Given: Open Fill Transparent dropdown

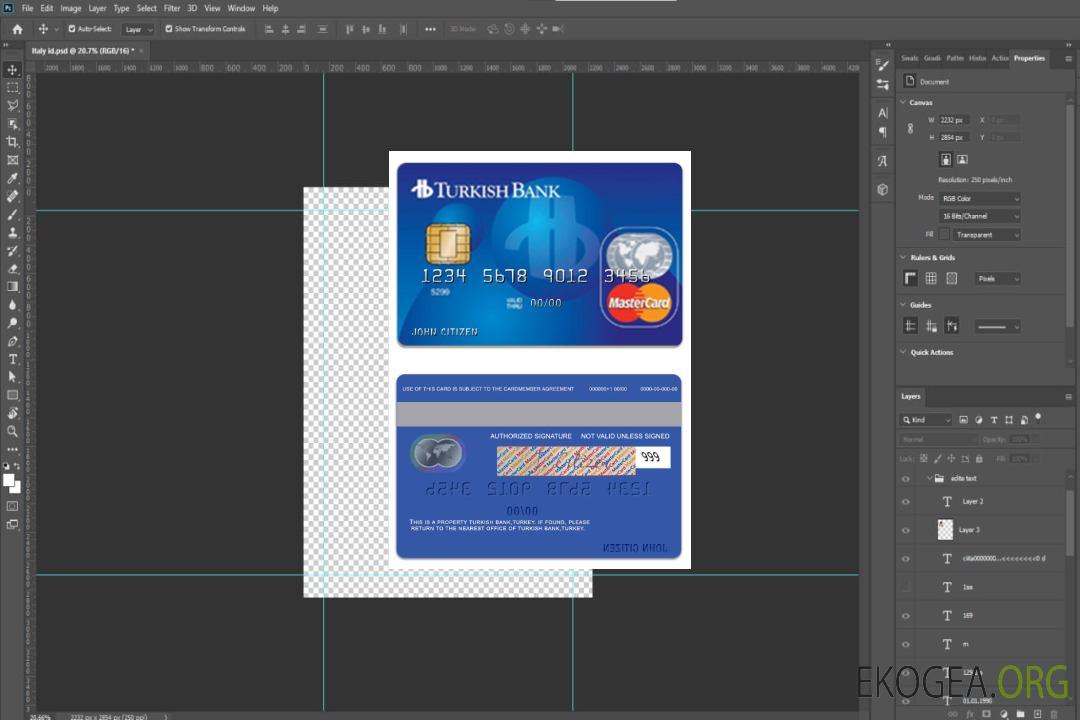Looking at the screenshot, I should coord(986,235).
